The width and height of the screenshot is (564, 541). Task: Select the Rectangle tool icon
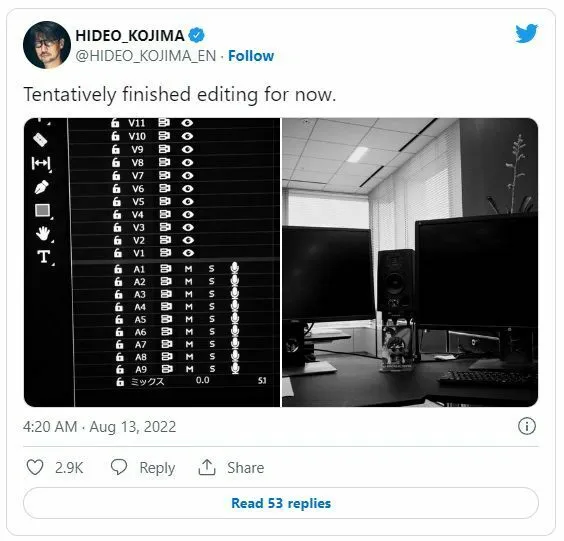(42, 210)
